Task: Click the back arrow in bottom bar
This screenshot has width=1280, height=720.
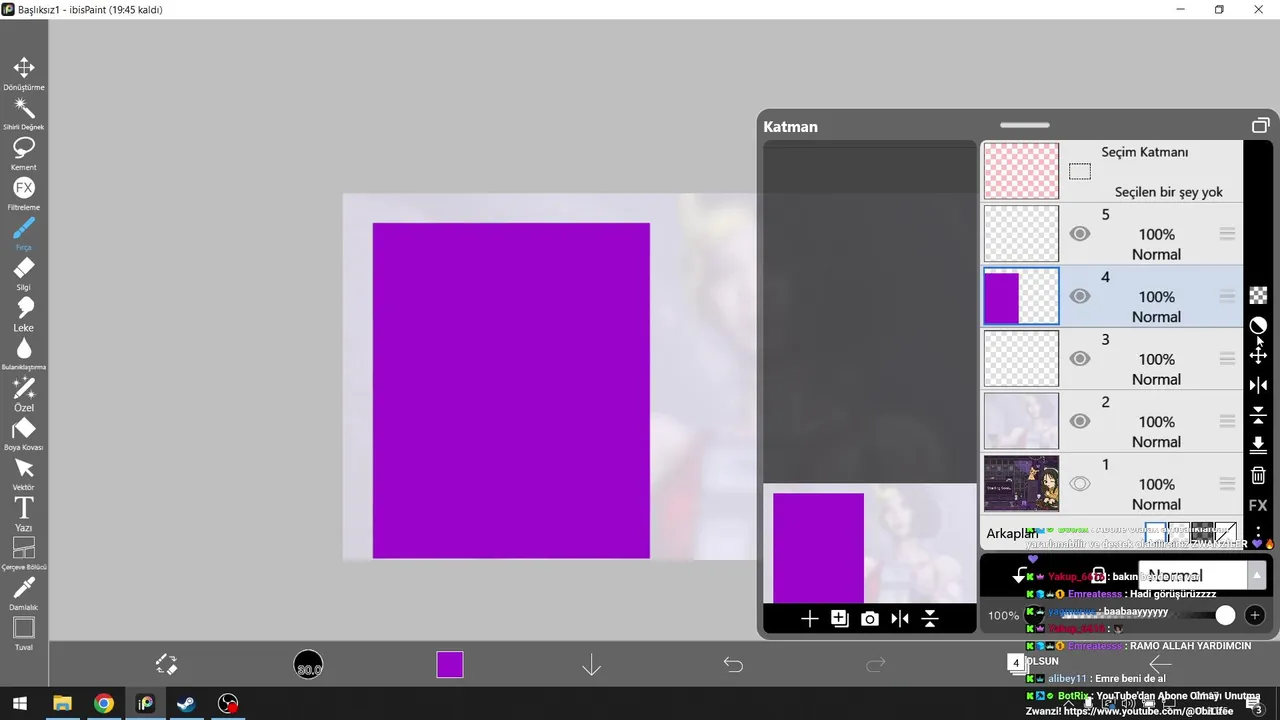Action: pyautogui.click(x=1160, y=664)
